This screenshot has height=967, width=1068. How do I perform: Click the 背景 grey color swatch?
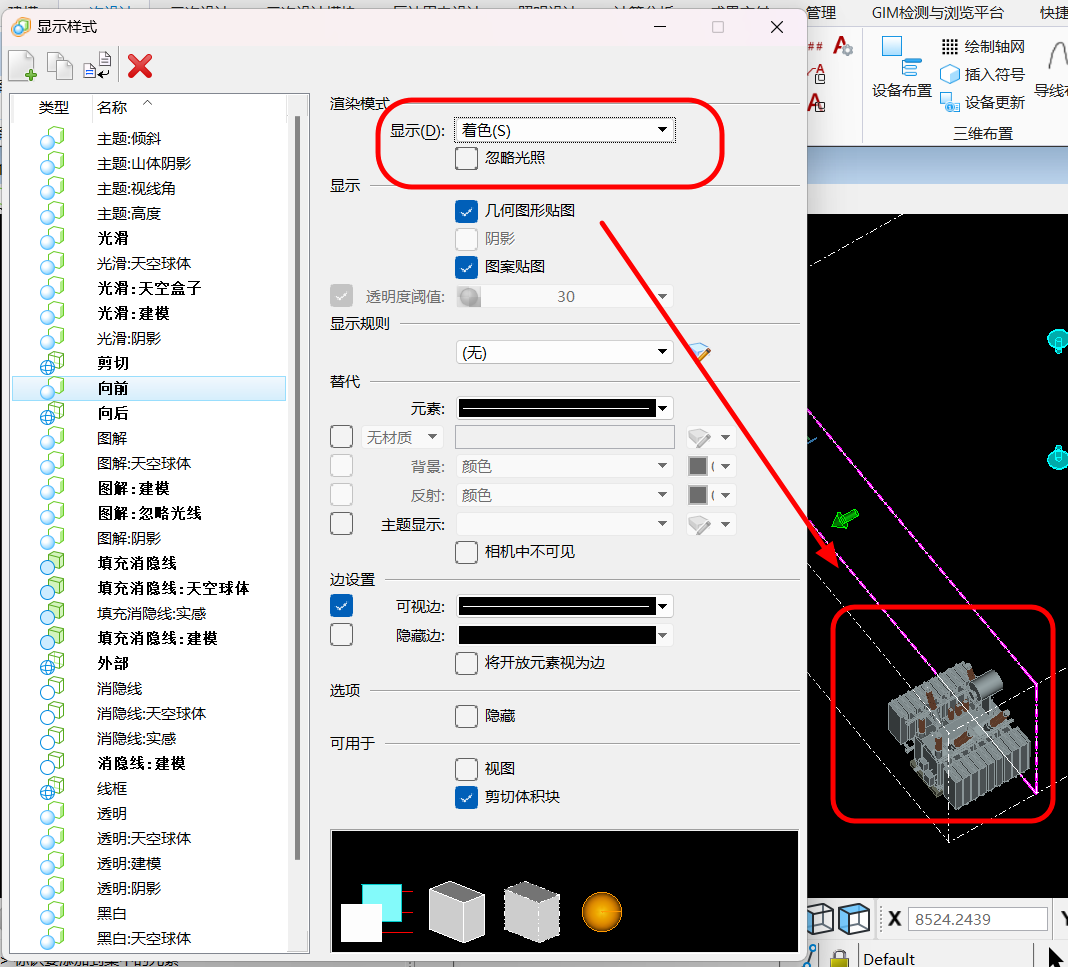[x=697, y=466]
